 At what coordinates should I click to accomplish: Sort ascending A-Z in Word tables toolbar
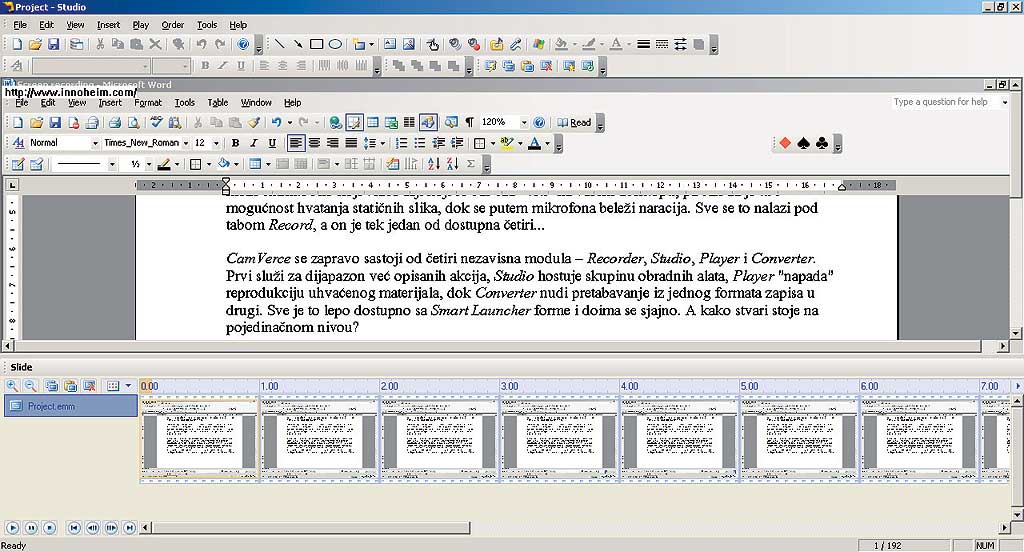point(434,164)
